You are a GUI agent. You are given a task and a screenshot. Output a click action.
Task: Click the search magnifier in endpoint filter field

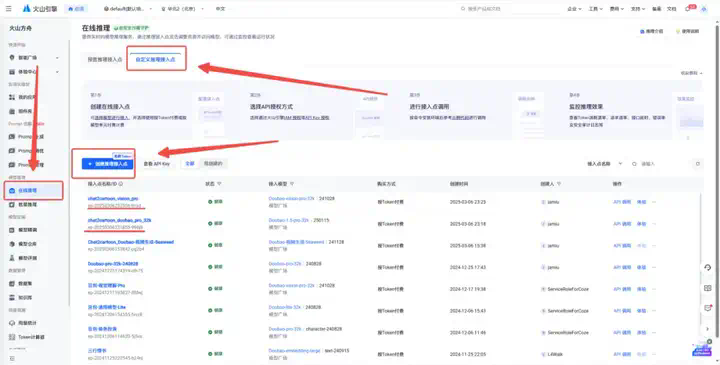point(635,164)
